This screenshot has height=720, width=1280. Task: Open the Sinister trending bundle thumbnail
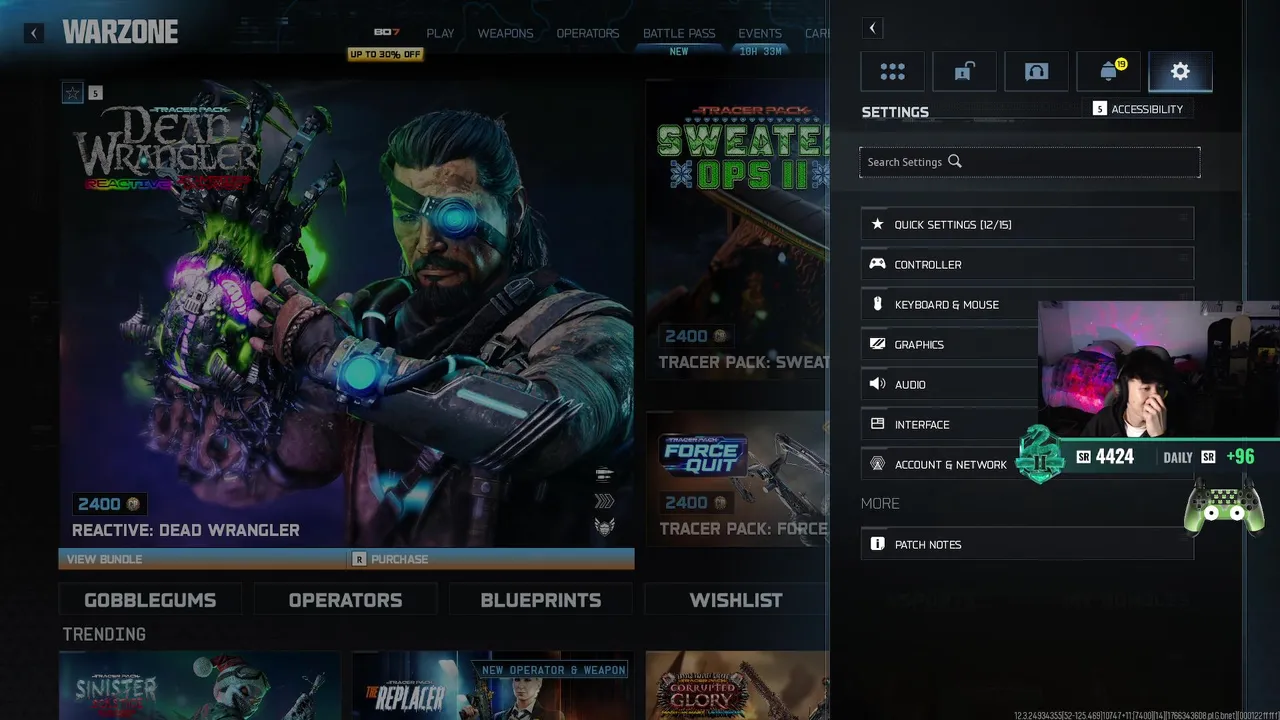click(199, 685)
